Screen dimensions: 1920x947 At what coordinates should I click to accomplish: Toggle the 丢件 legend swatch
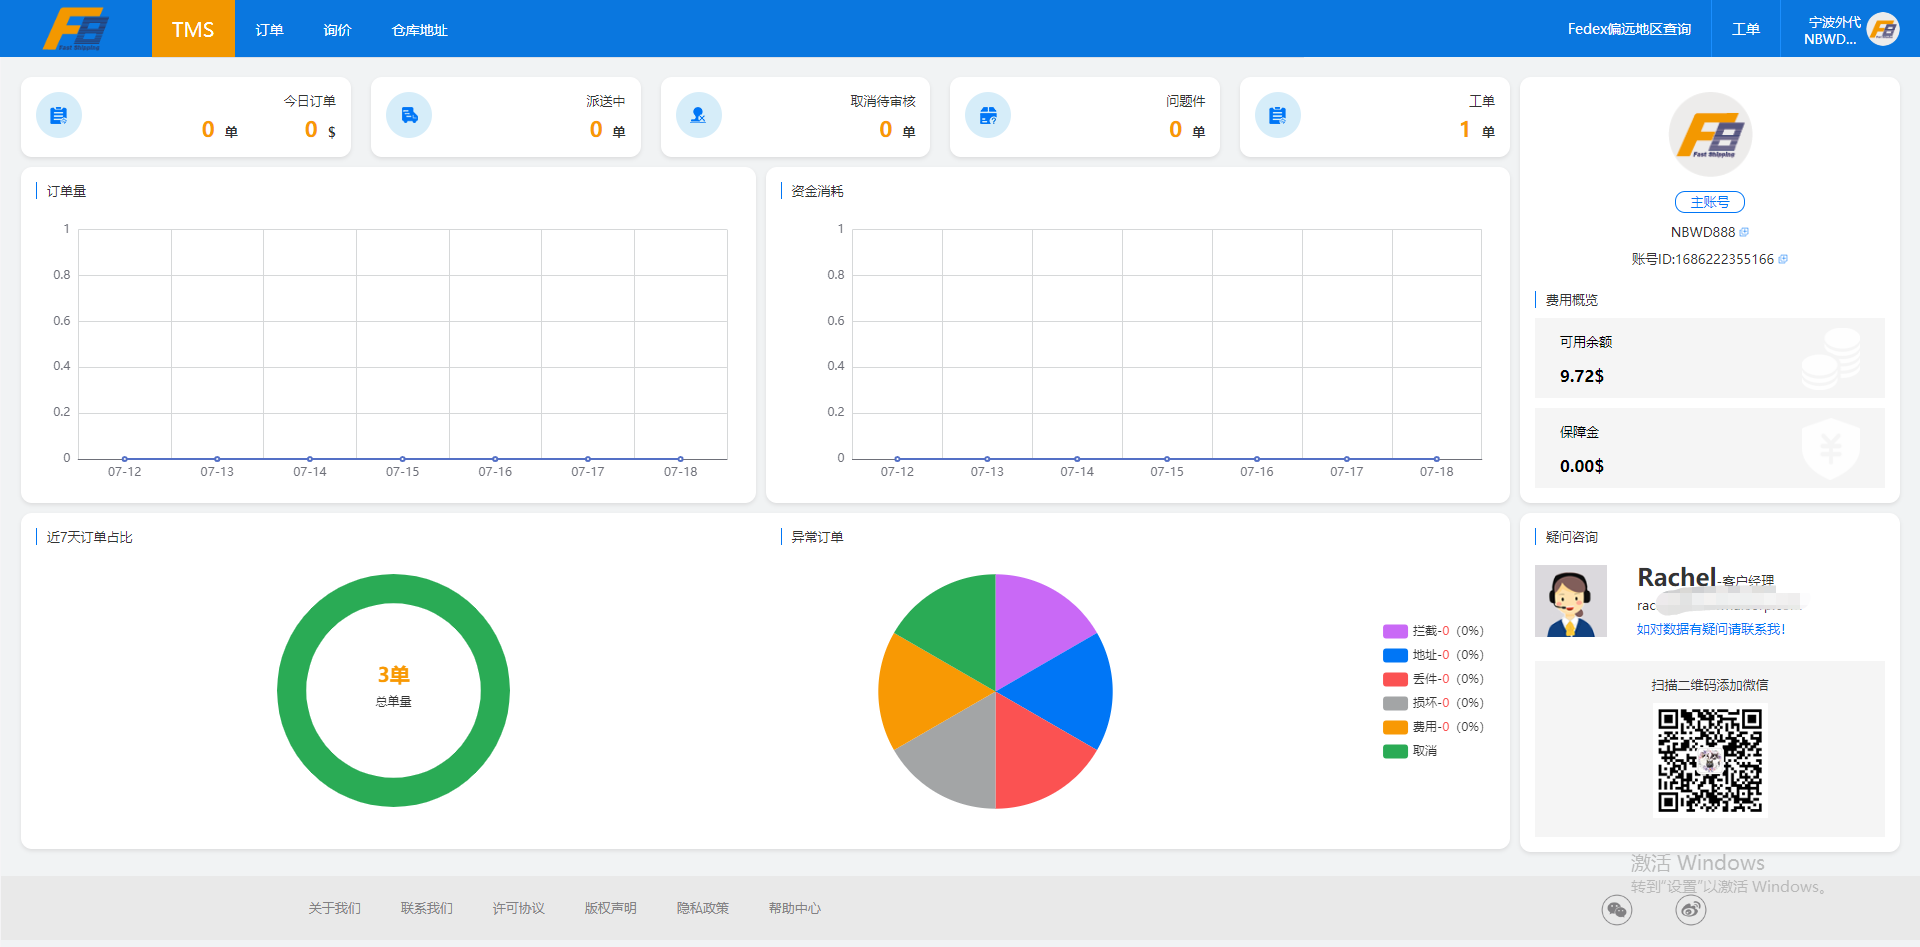click(1395, 679)
